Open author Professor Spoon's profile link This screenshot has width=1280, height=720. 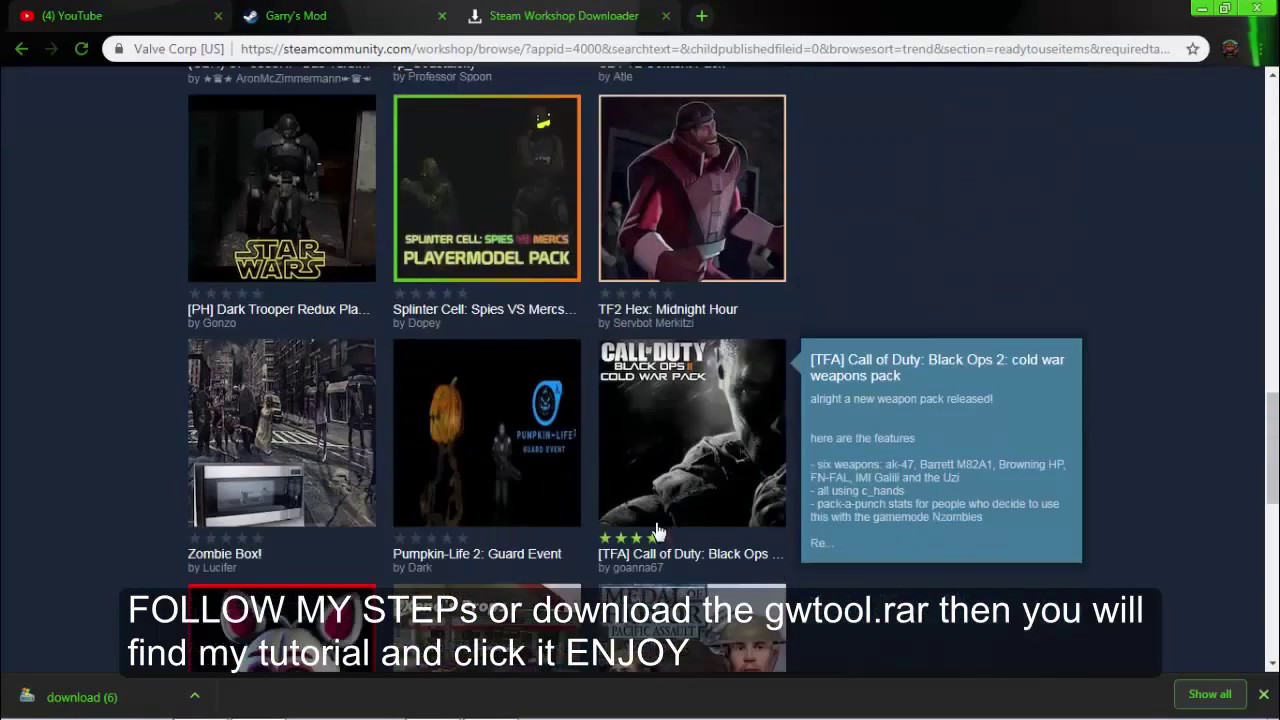[449, 76]
